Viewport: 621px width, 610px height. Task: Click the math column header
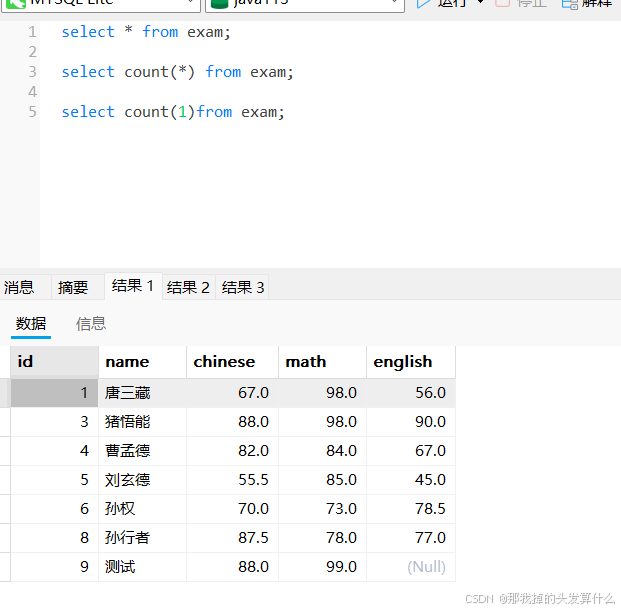coord(322,362)
